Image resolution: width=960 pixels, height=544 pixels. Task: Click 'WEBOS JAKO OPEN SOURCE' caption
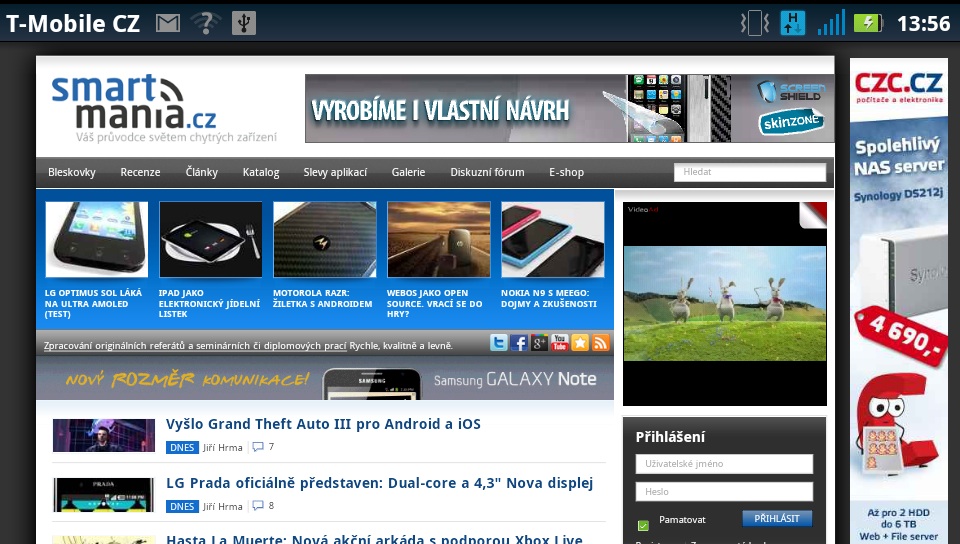[434, 304]
